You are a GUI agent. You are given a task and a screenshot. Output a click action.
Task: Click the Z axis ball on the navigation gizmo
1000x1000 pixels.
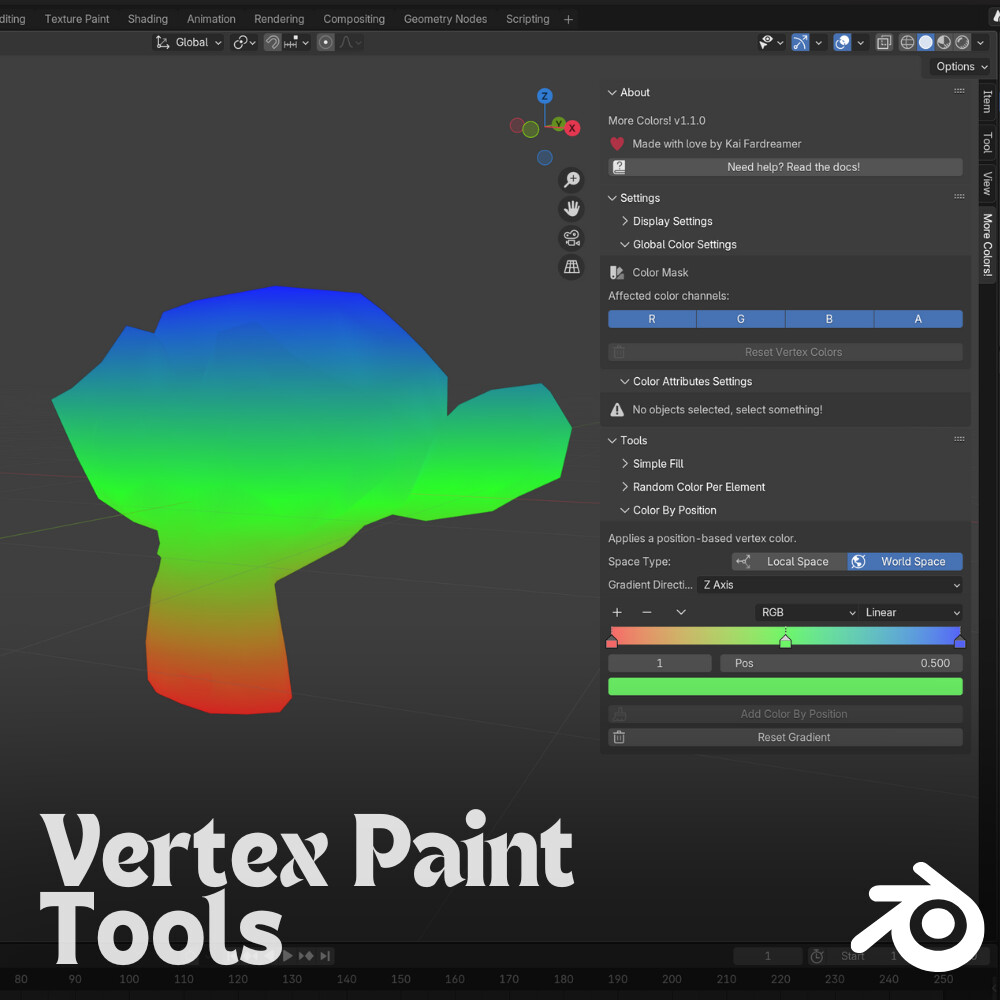[545, 95]
